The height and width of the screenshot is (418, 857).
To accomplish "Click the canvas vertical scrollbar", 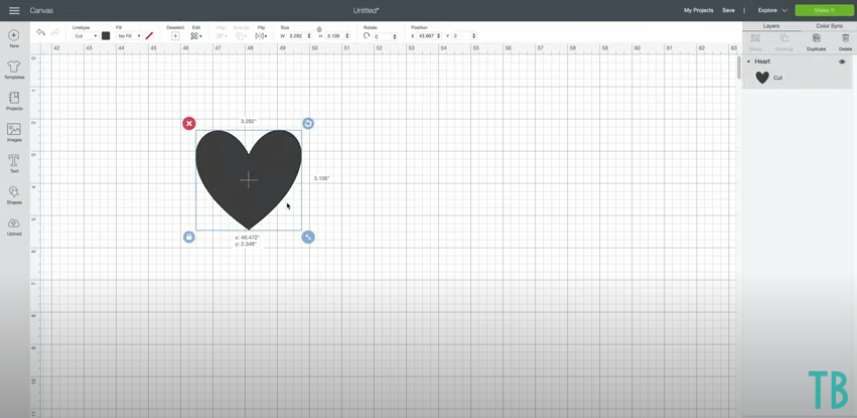I will pyautogui.click(x=739, y=68).
